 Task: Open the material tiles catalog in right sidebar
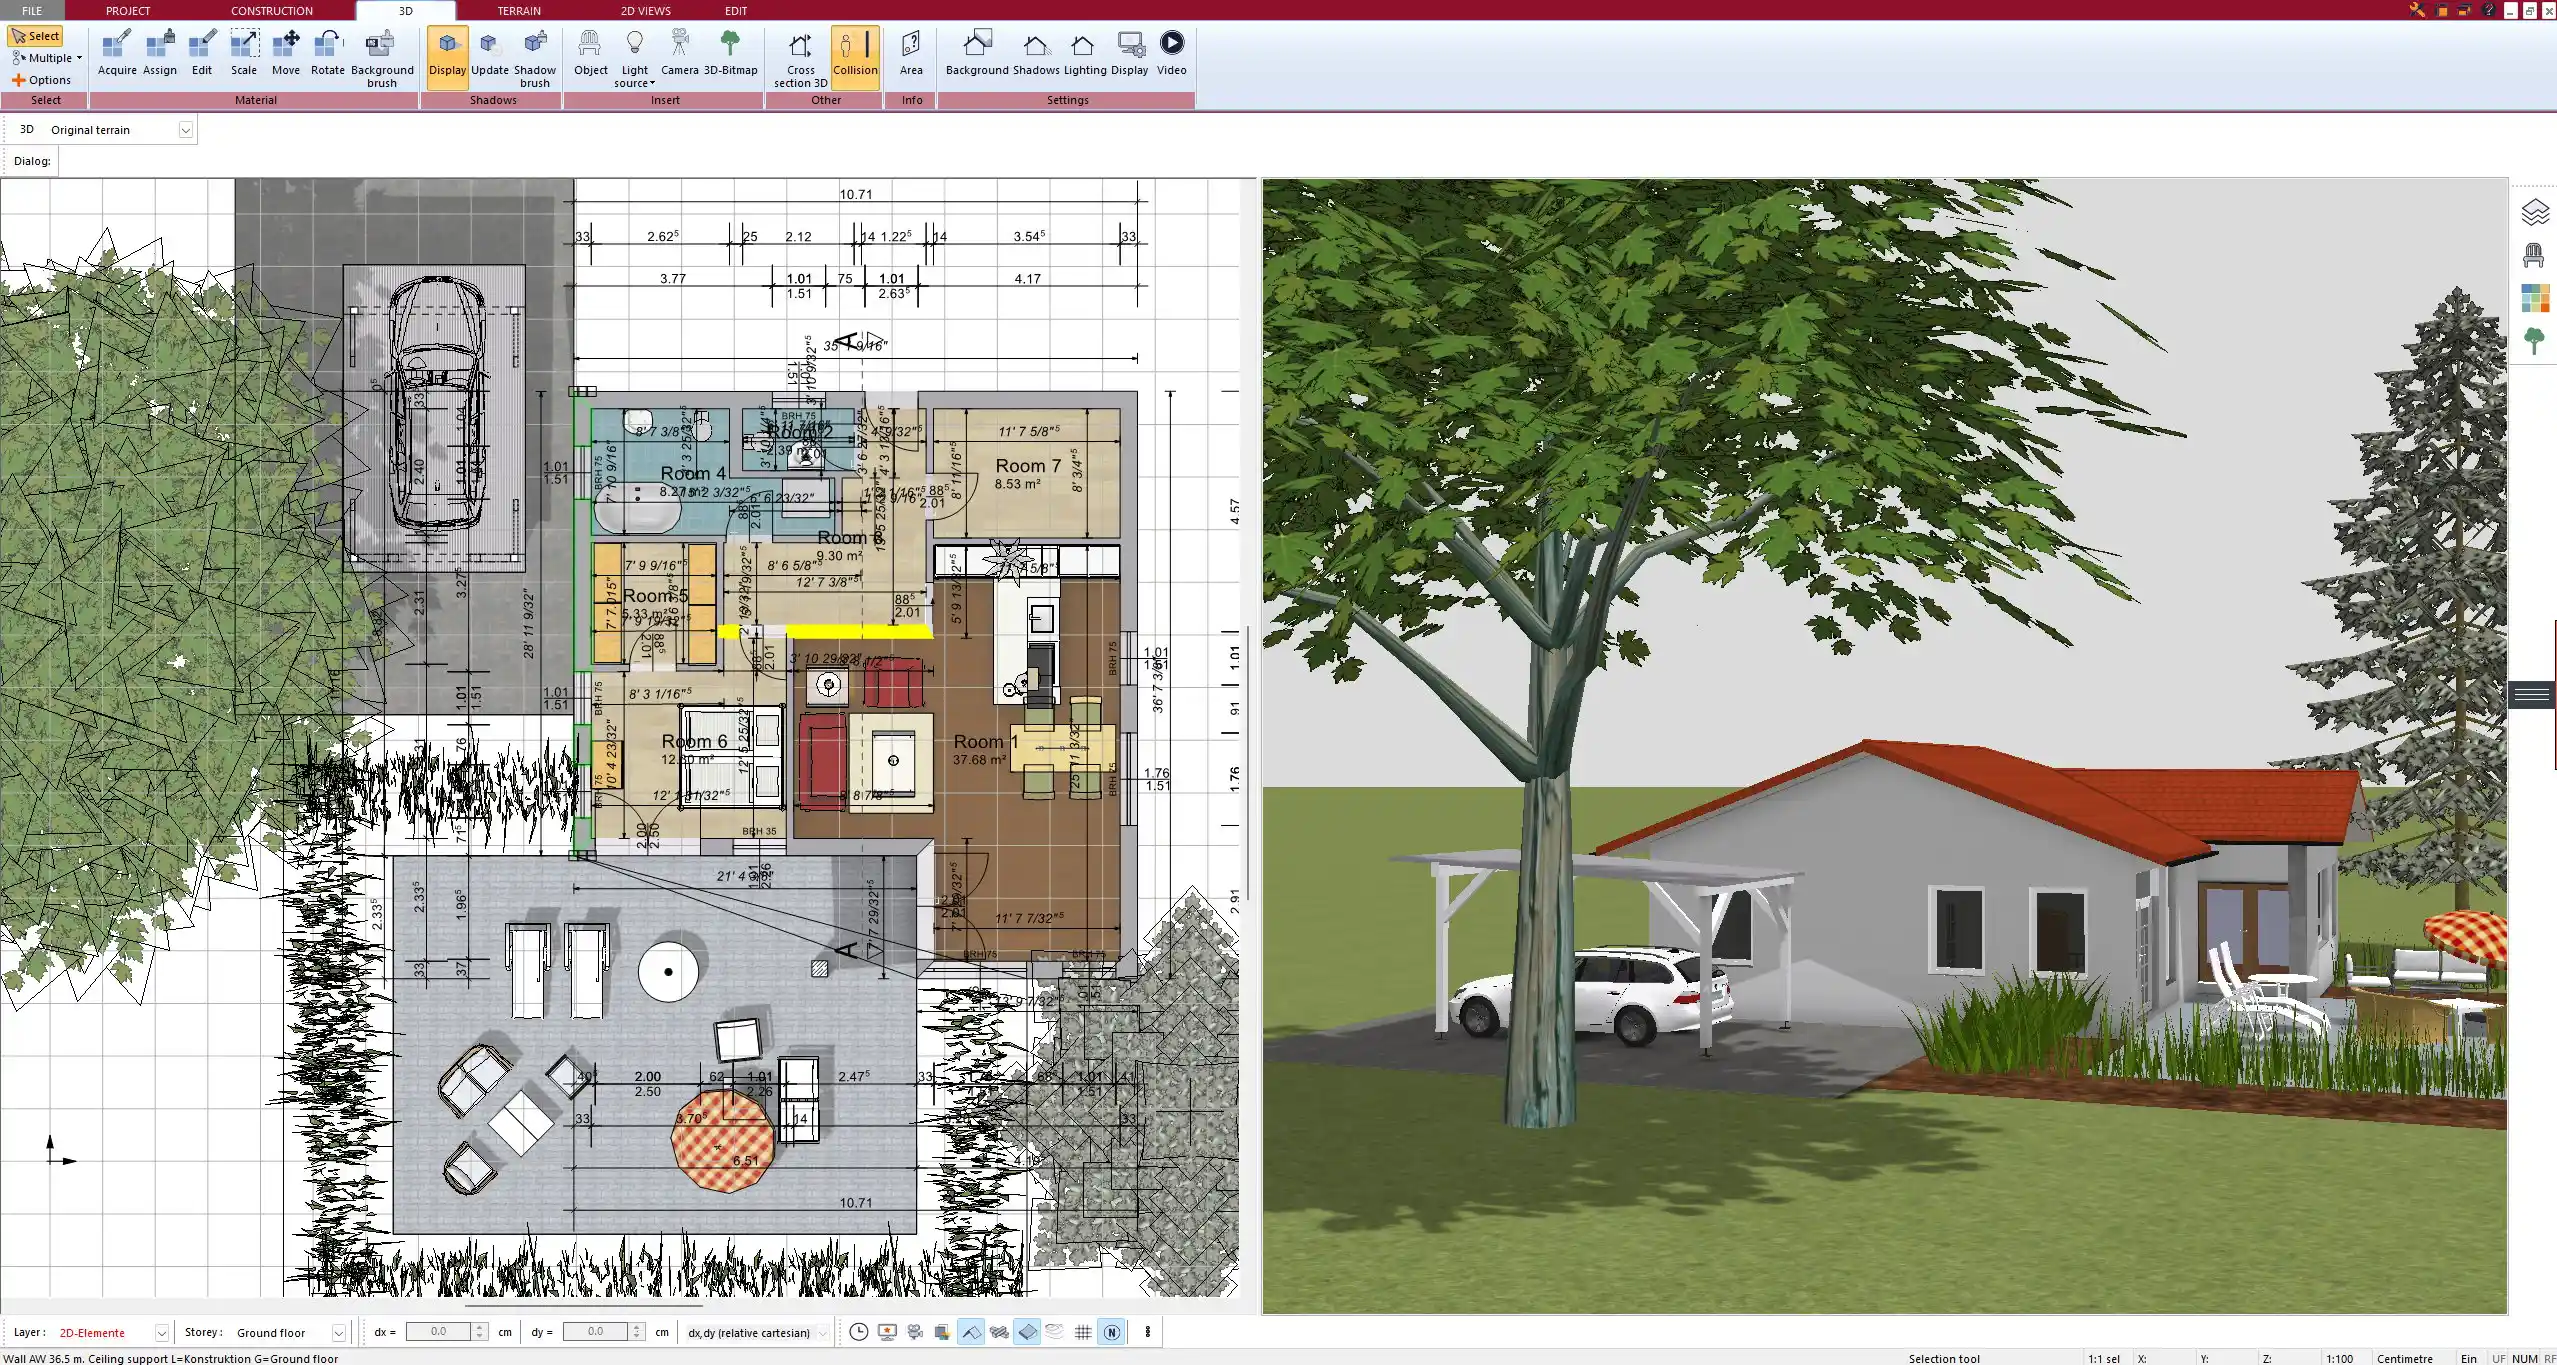(x=2534, y=298)
